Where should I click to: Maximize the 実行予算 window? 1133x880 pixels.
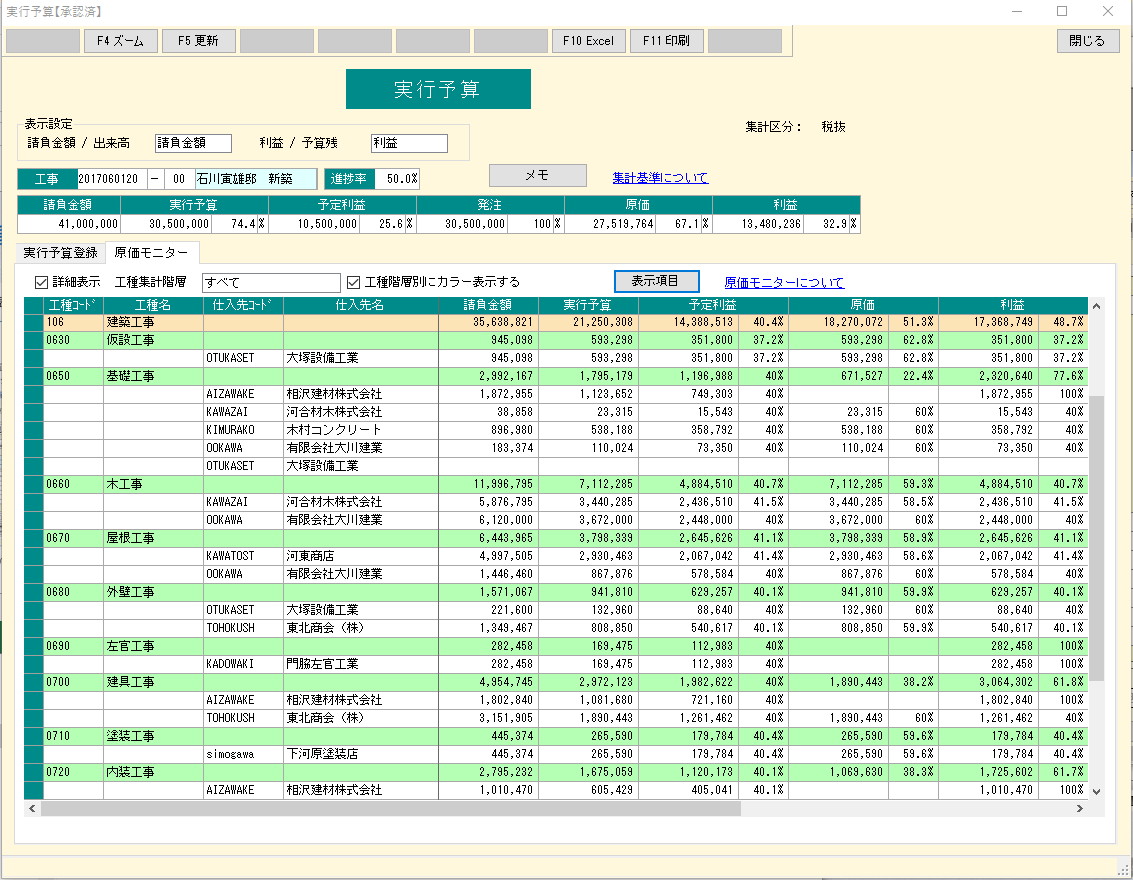click(1062, 11)
